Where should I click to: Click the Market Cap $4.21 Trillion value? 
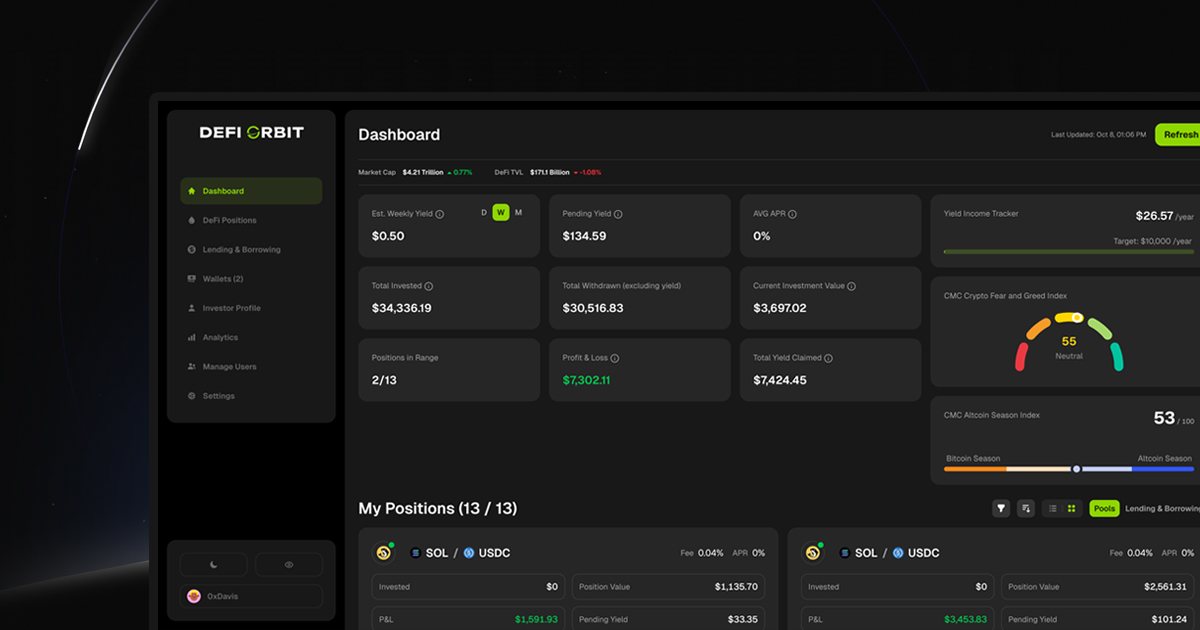click(x=425, y=172)
